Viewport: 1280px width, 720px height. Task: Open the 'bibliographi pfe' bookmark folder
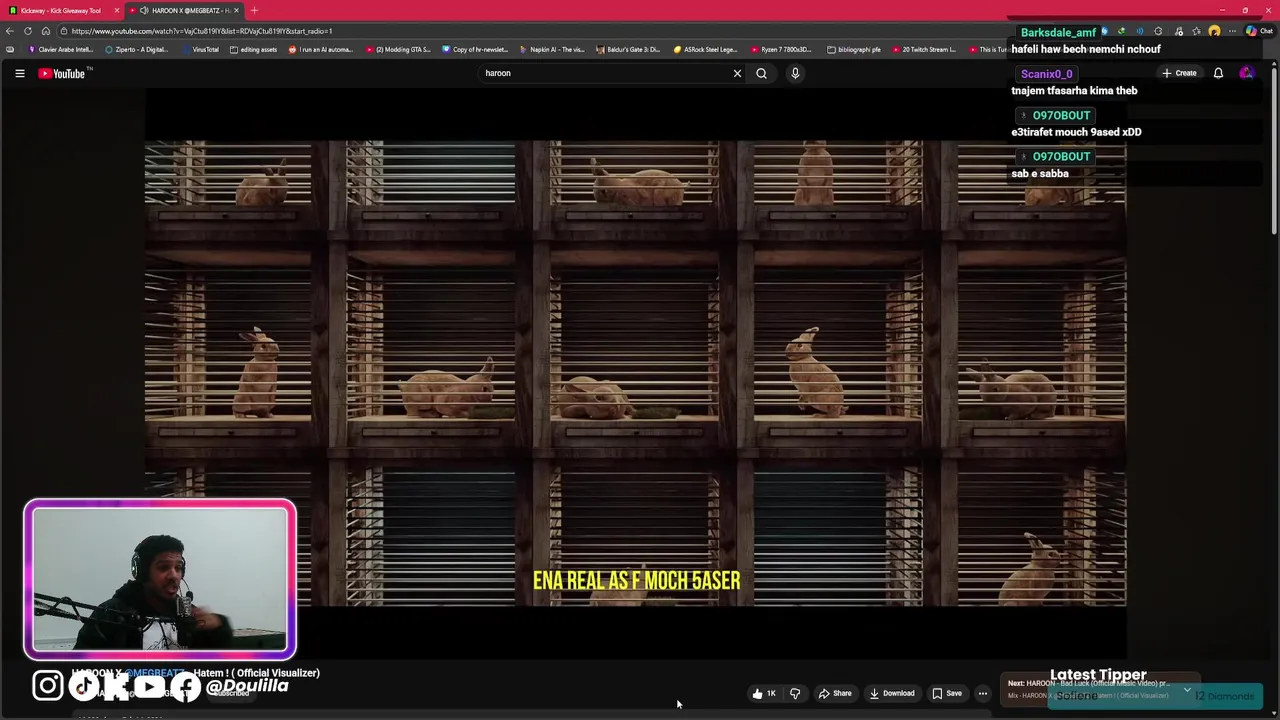pos(853,49)
